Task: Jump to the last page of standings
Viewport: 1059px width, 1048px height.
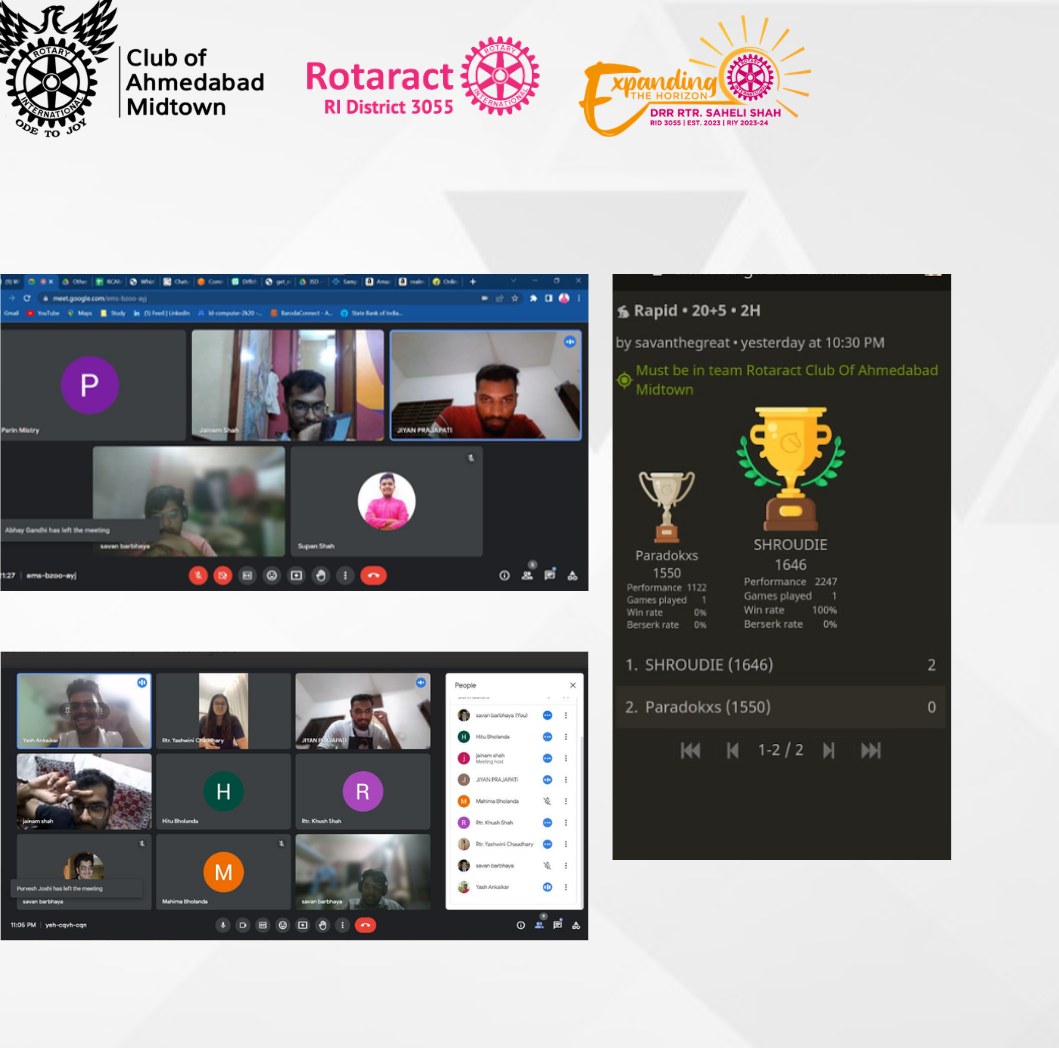Action: 871,750
